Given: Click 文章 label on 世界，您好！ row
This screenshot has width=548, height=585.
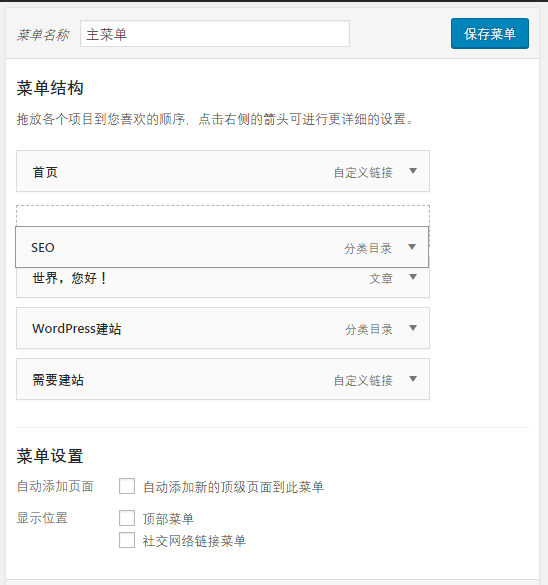Looking at the screenshot, I should tap(381, 279).
